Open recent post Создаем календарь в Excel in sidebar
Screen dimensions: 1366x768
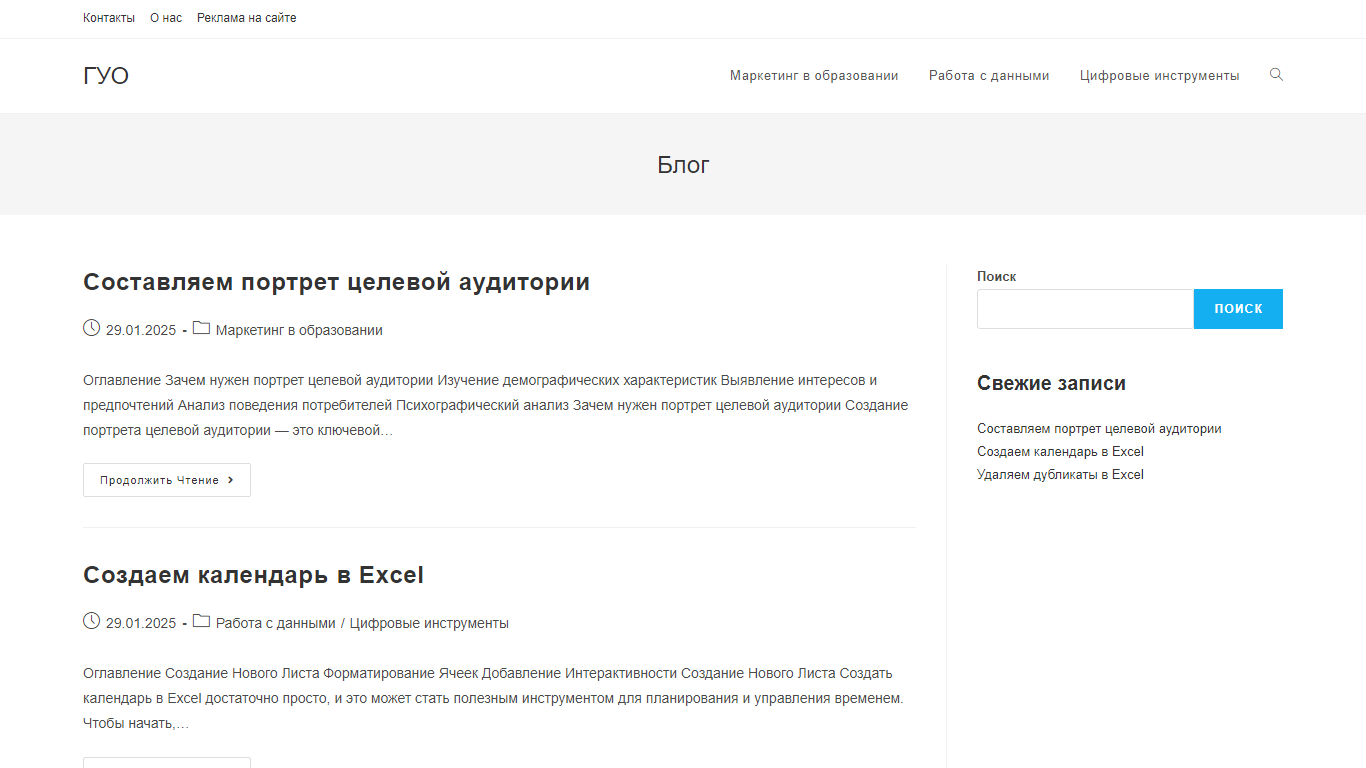click(x=1060, y=452)
